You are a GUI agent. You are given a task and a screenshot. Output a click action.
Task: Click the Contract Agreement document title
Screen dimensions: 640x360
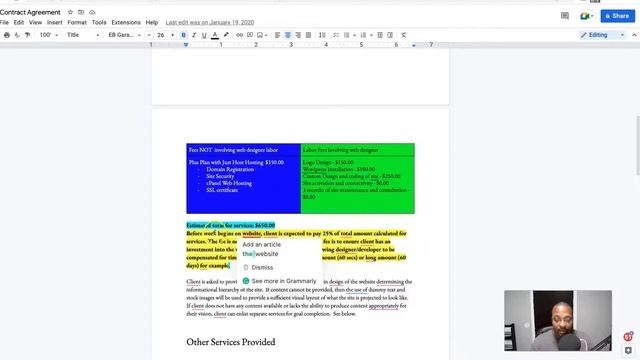click(30, 12)
